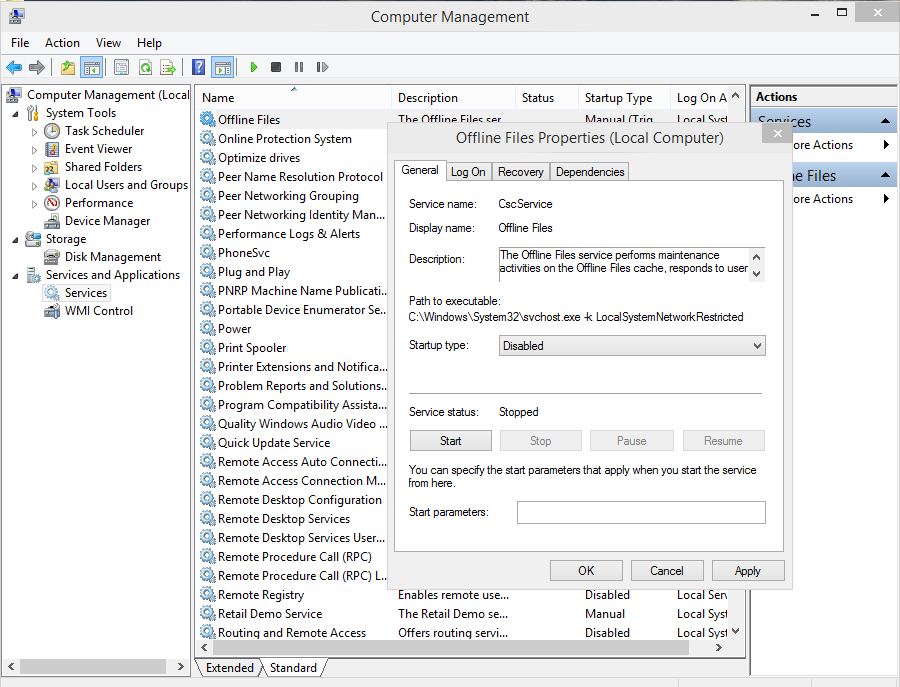Switch to the Log On tab
The height and width of the screenshot is (687, 900).
pos(468,172)
